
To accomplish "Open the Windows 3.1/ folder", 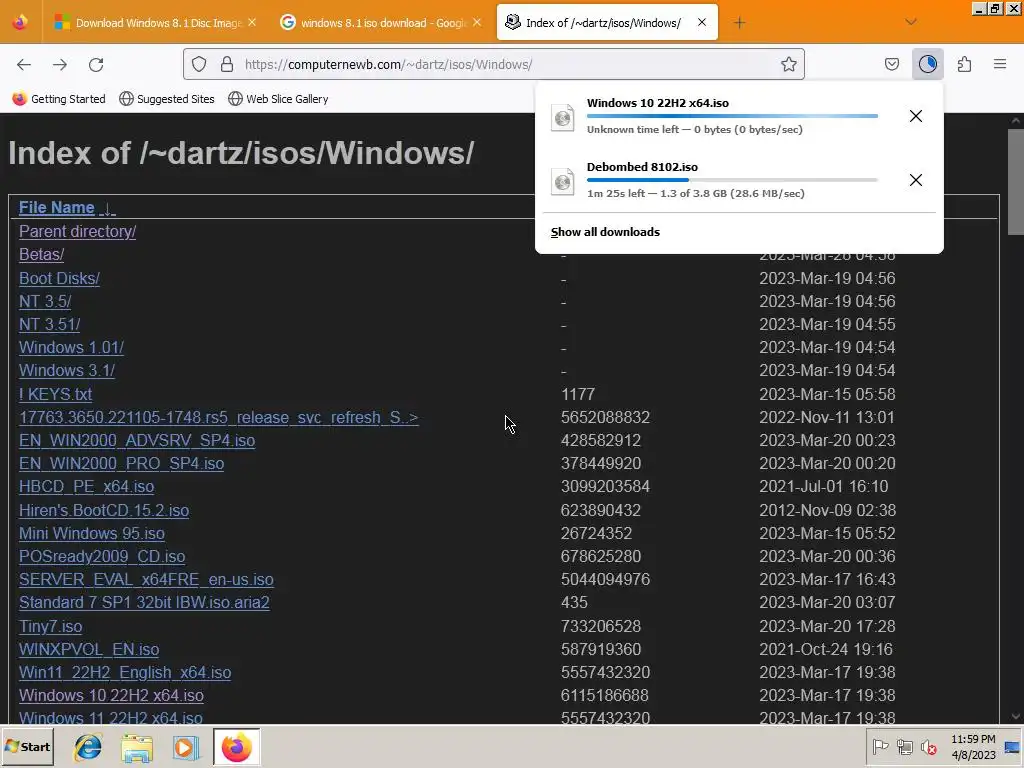I will click(67, 370).
